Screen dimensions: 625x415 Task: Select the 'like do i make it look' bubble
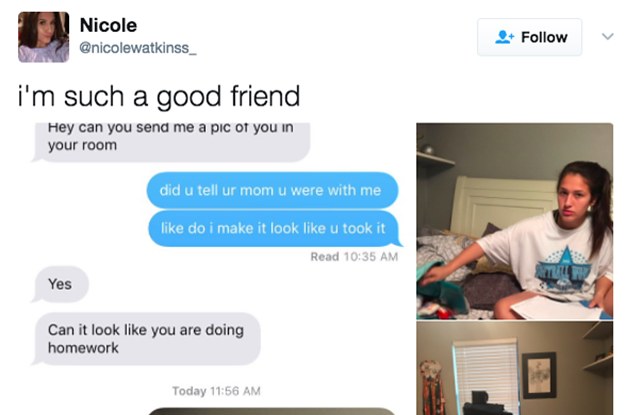[x=274, y=228]
